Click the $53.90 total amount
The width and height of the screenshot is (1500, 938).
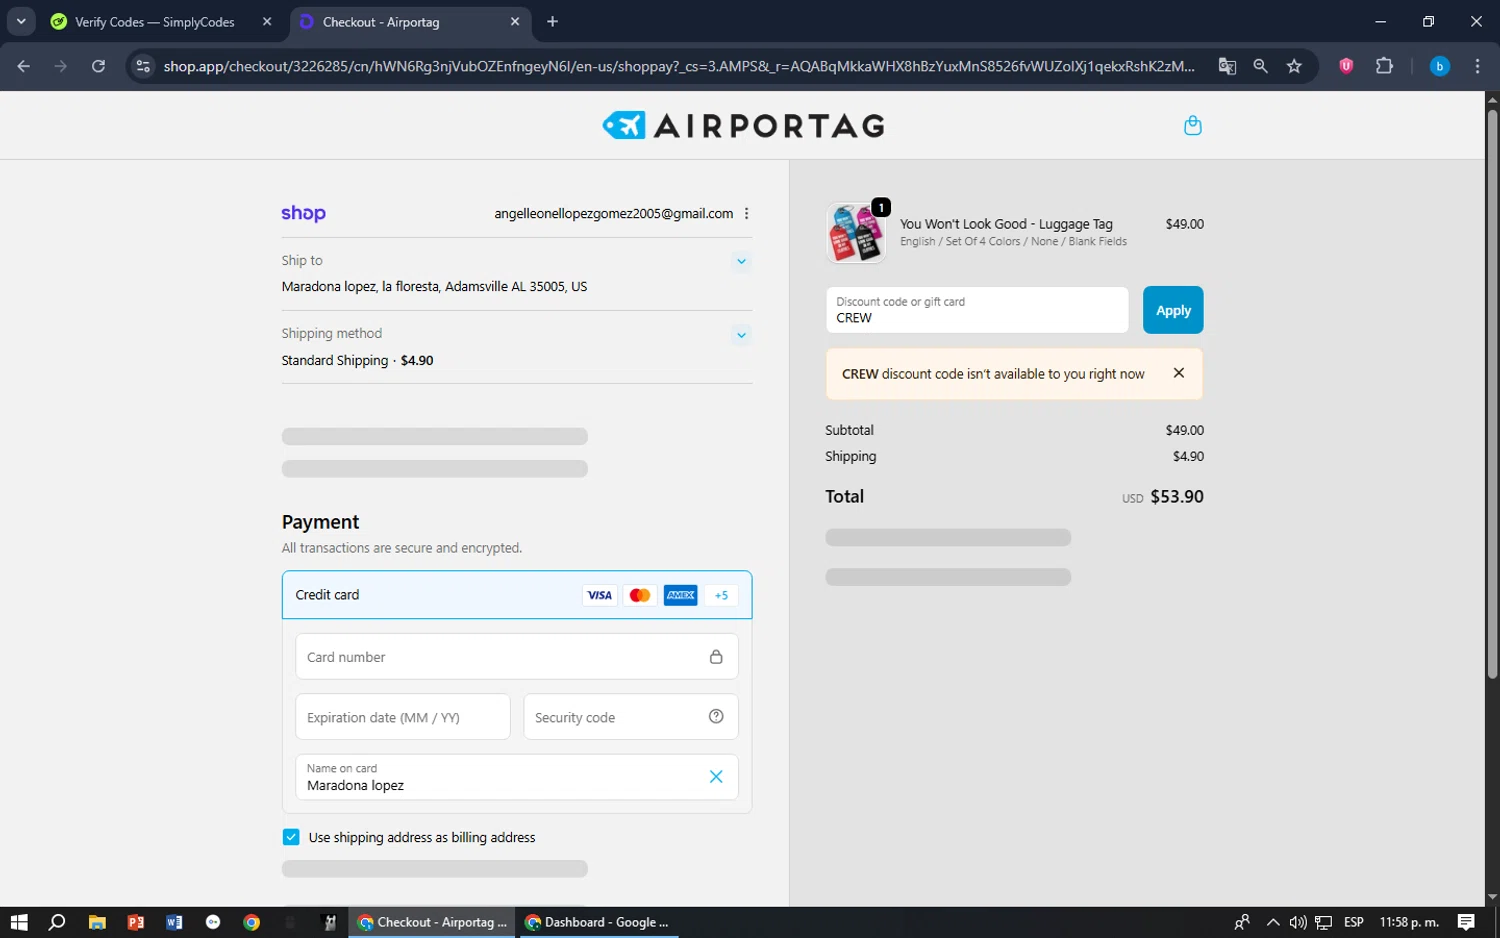coord(1177,496)
